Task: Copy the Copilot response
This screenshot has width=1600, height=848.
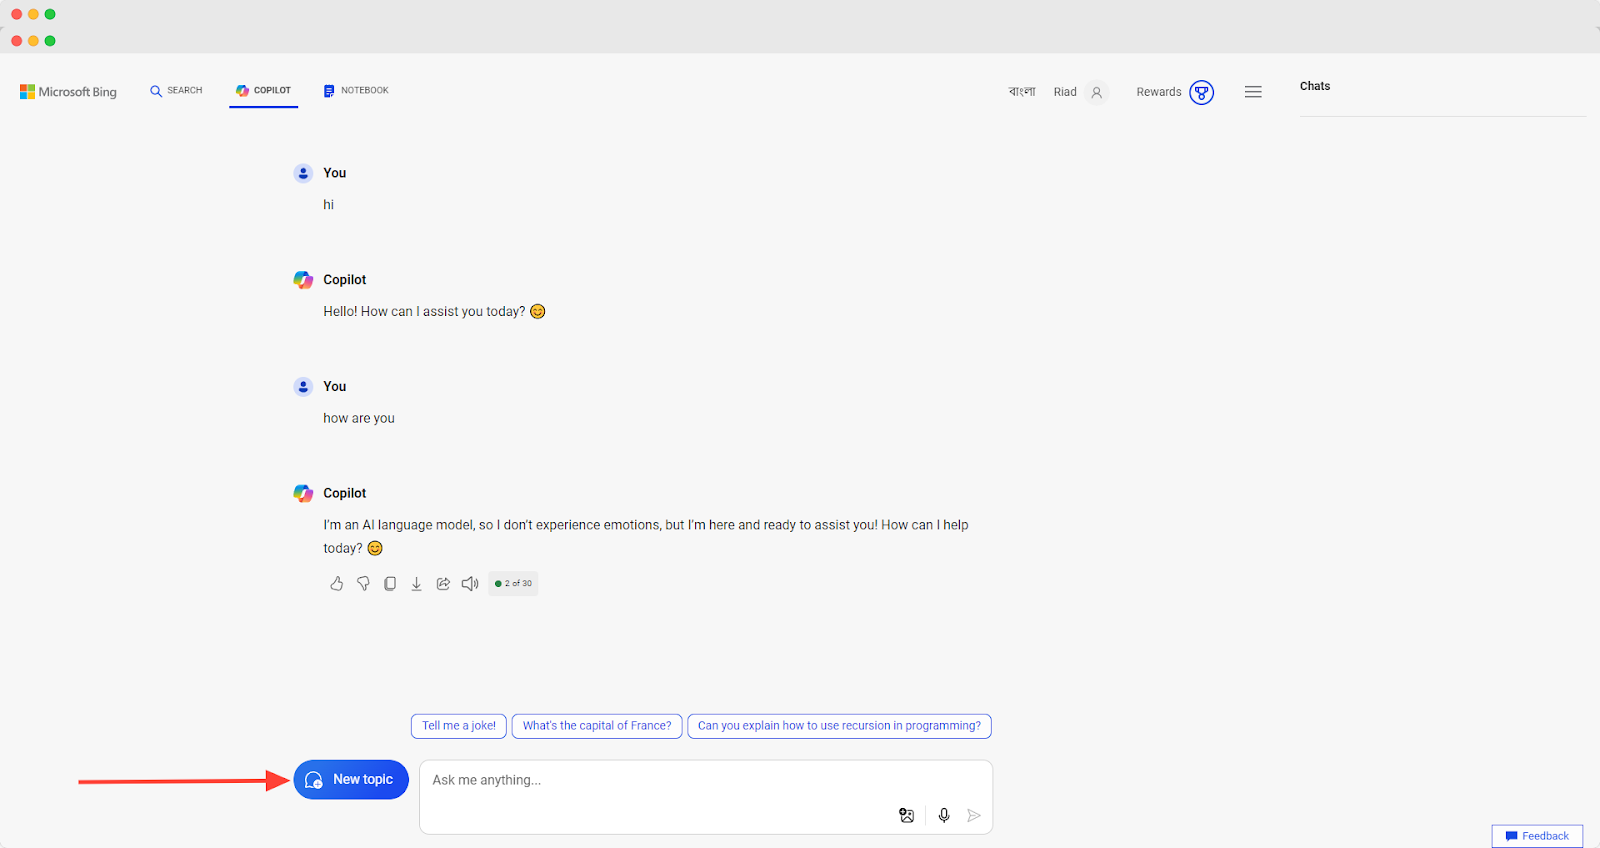Action: point(390,584)
